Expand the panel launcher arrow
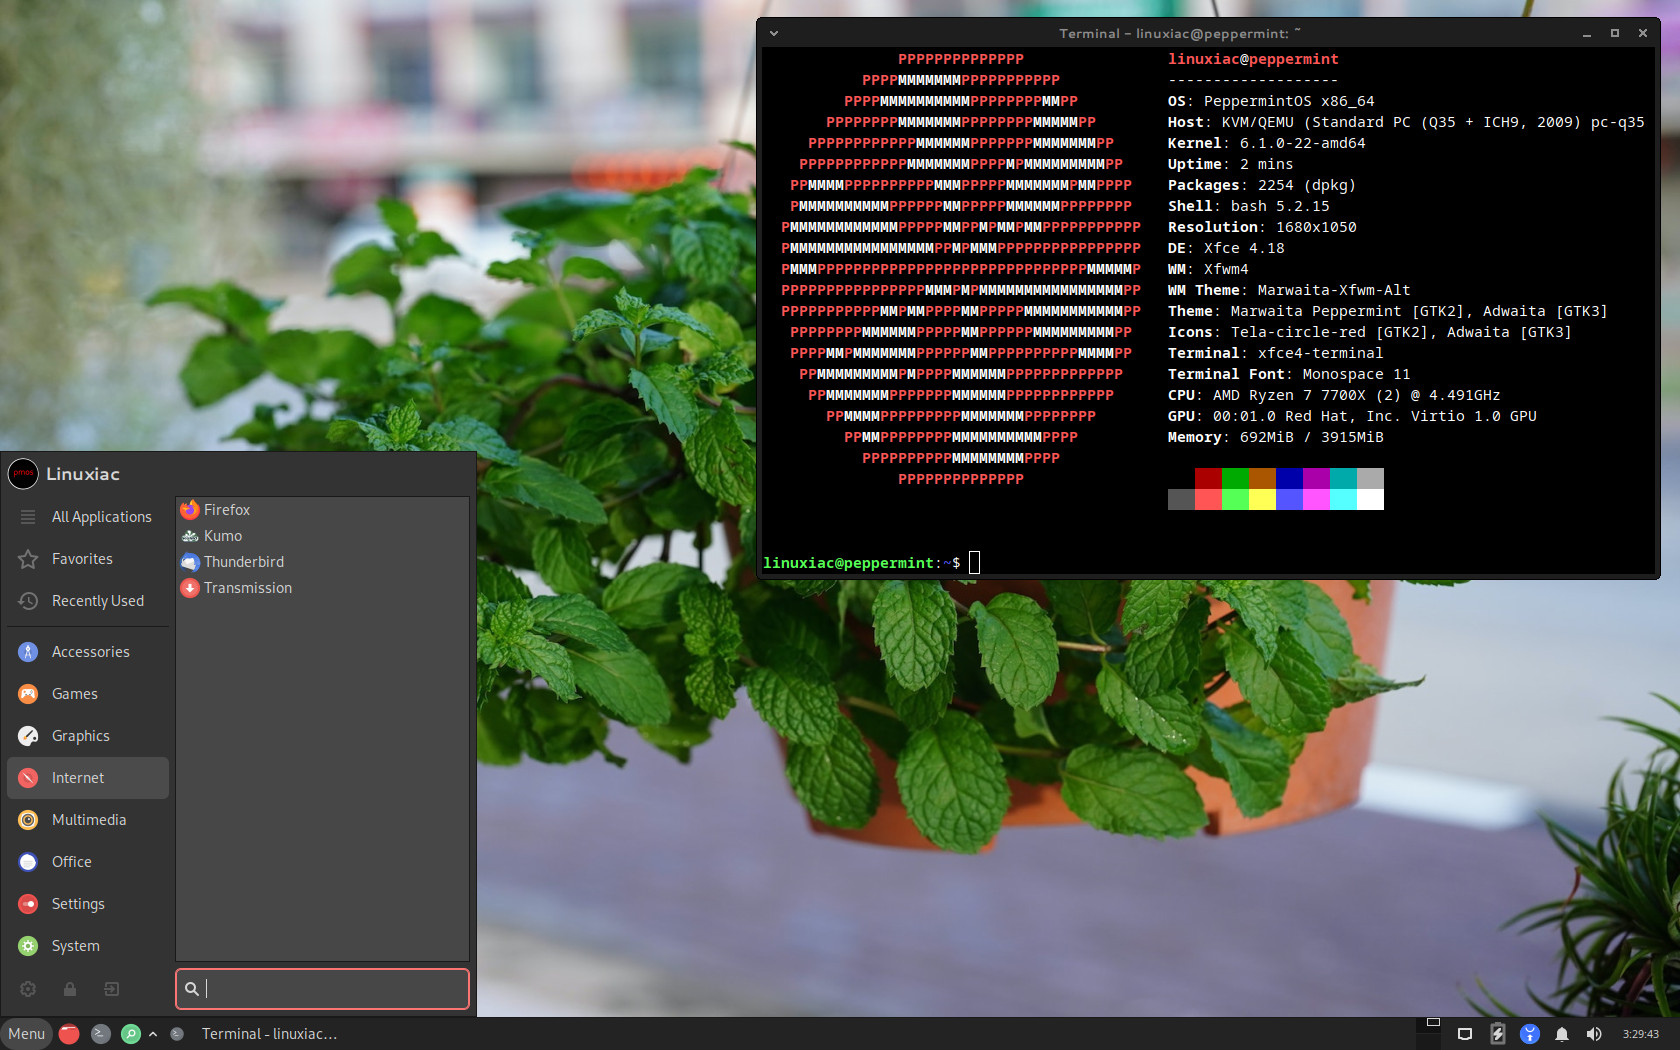Viewport: 1680px width, 1050px height. click(153, 1034)
